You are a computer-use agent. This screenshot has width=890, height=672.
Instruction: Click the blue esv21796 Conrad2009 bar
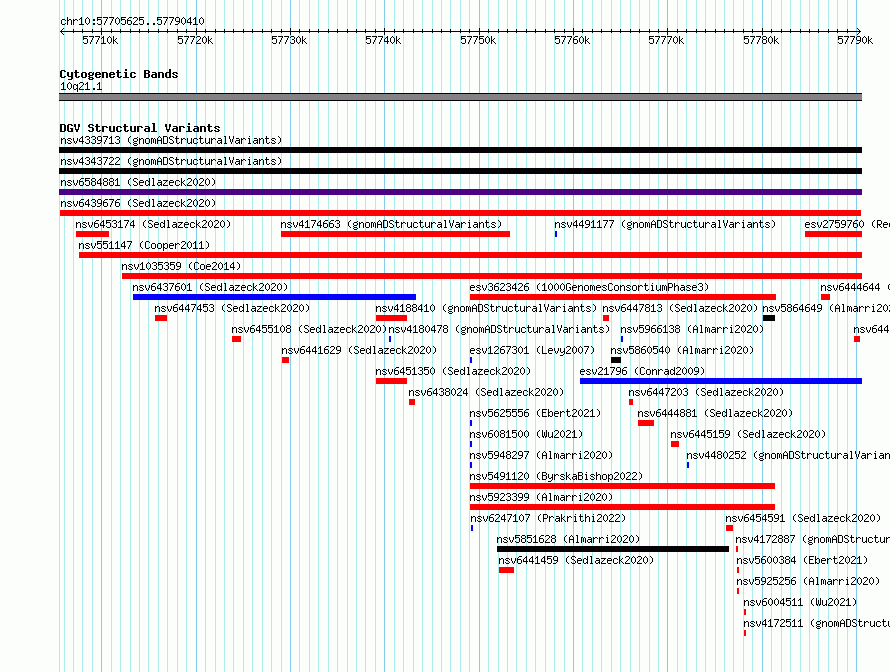pyautogui.click(x=721, y=381)
